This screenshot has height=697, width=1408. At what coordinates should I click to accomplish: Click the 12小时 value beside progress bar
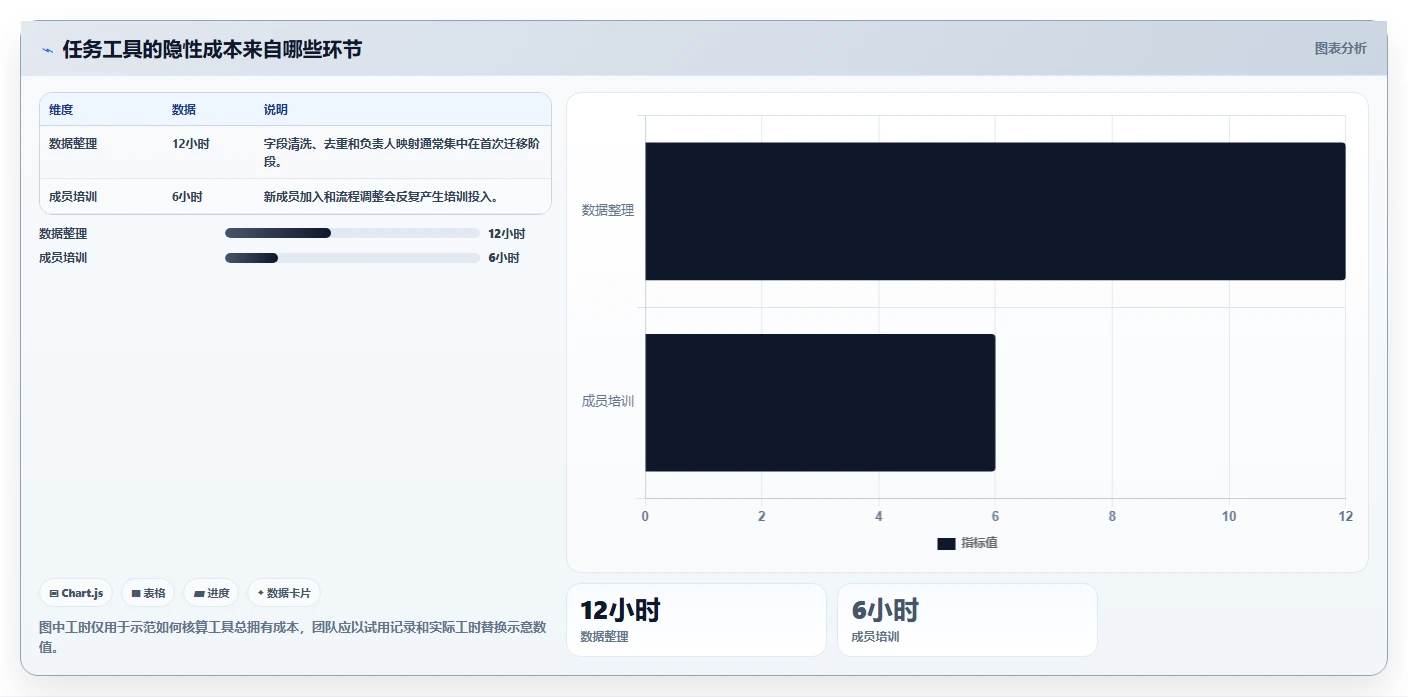point(506,234)
